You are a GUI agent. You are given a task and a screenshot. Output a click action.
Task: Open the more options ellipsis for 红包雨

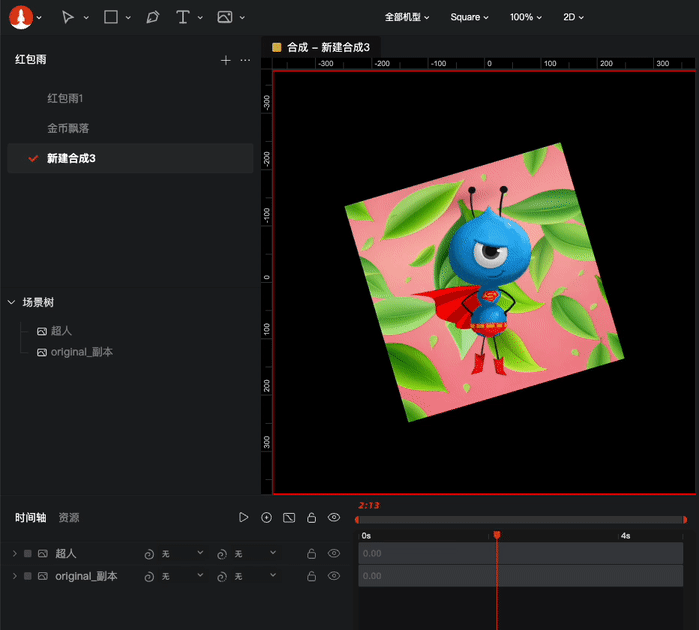click(245, 60)
